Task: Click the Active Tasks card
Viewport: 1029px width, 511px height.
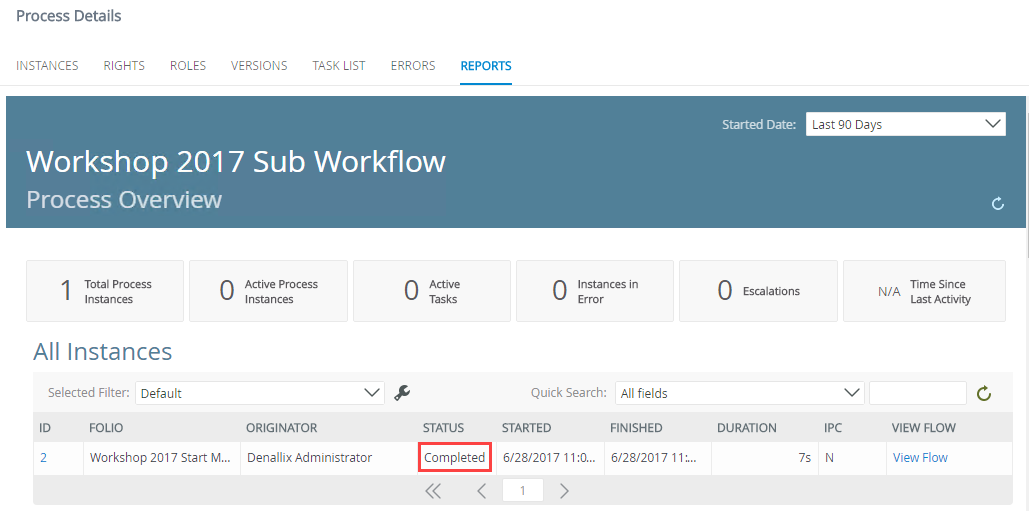Action: click(432, 291)
